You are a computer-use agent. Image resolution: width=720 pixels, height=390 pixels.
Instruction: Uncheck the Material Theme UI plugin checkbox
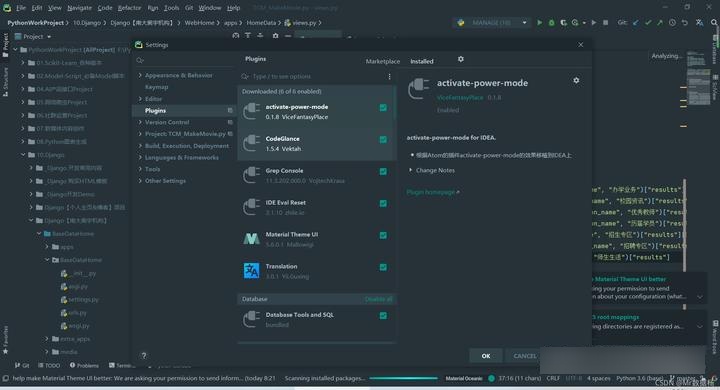click(x=383, y=235)
